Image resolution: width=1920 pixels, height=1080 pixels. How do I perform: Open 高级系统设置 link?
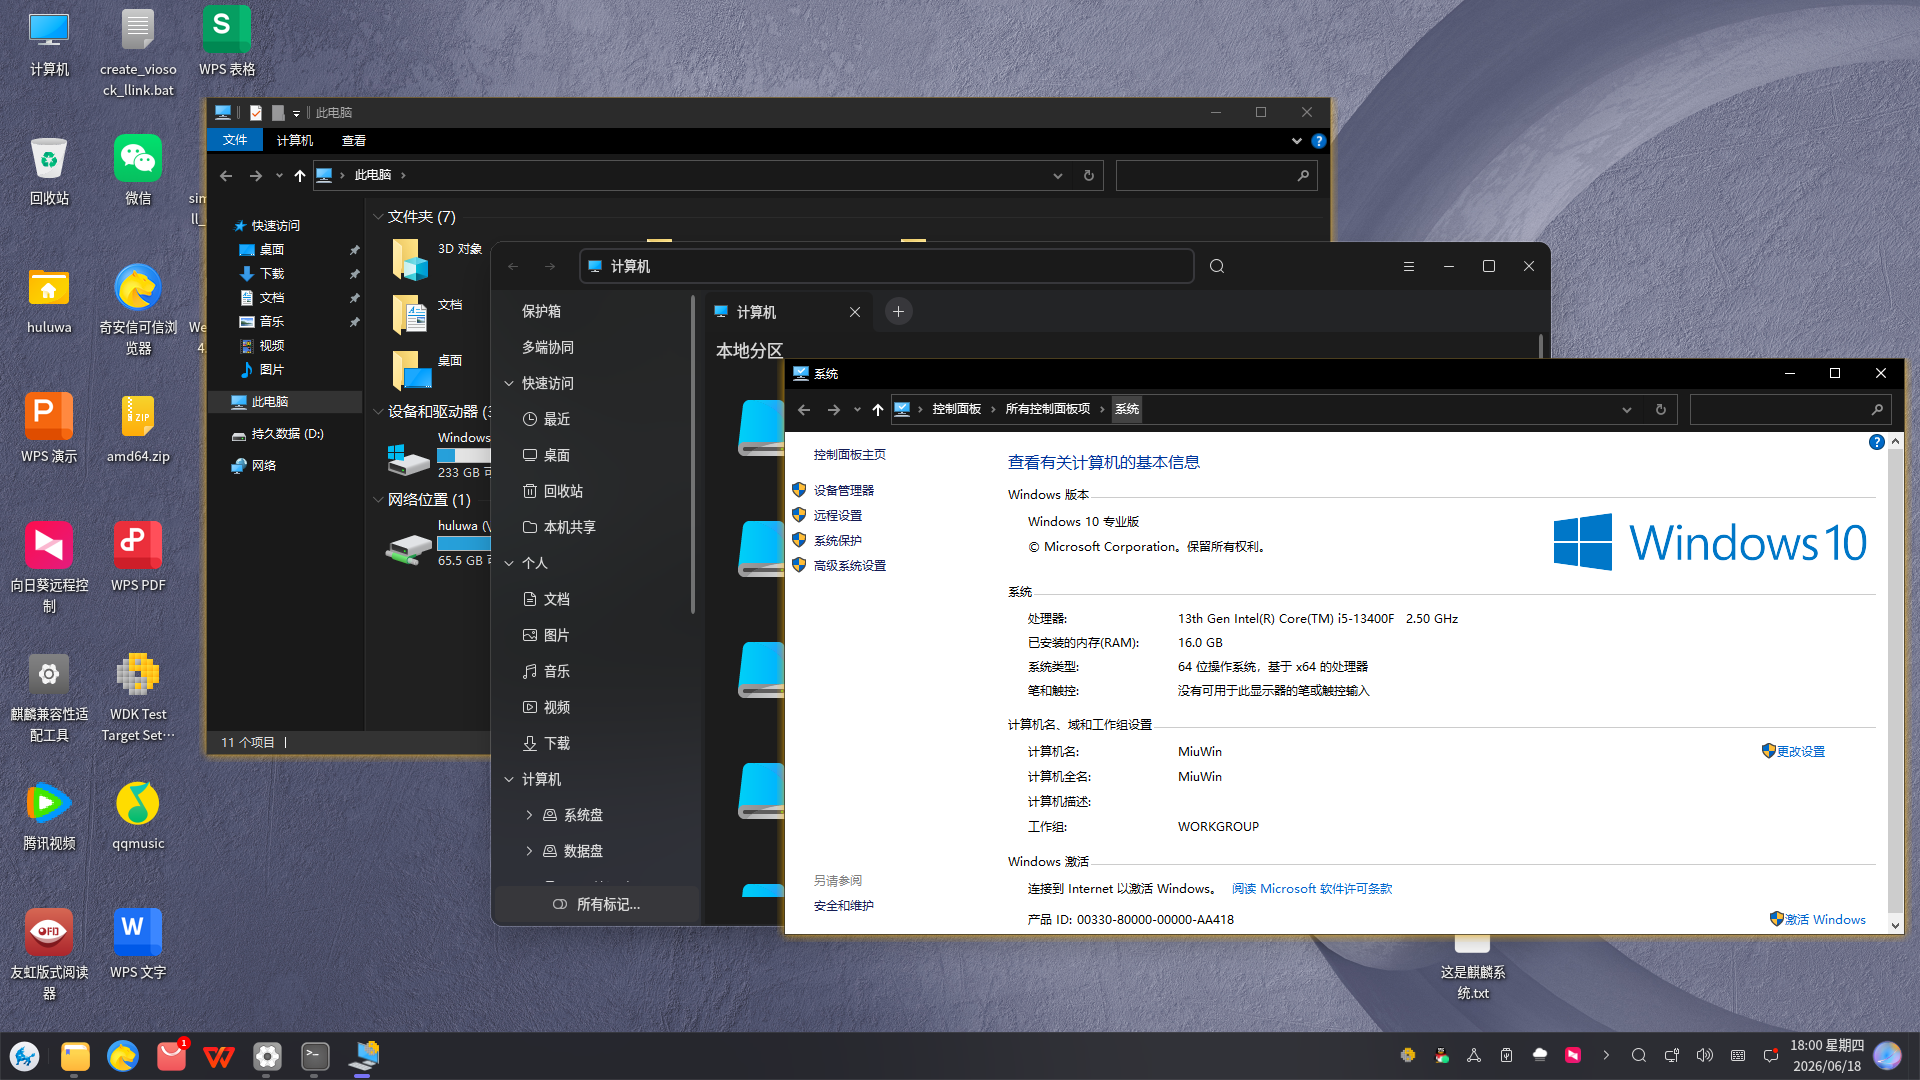click(850, 565)
